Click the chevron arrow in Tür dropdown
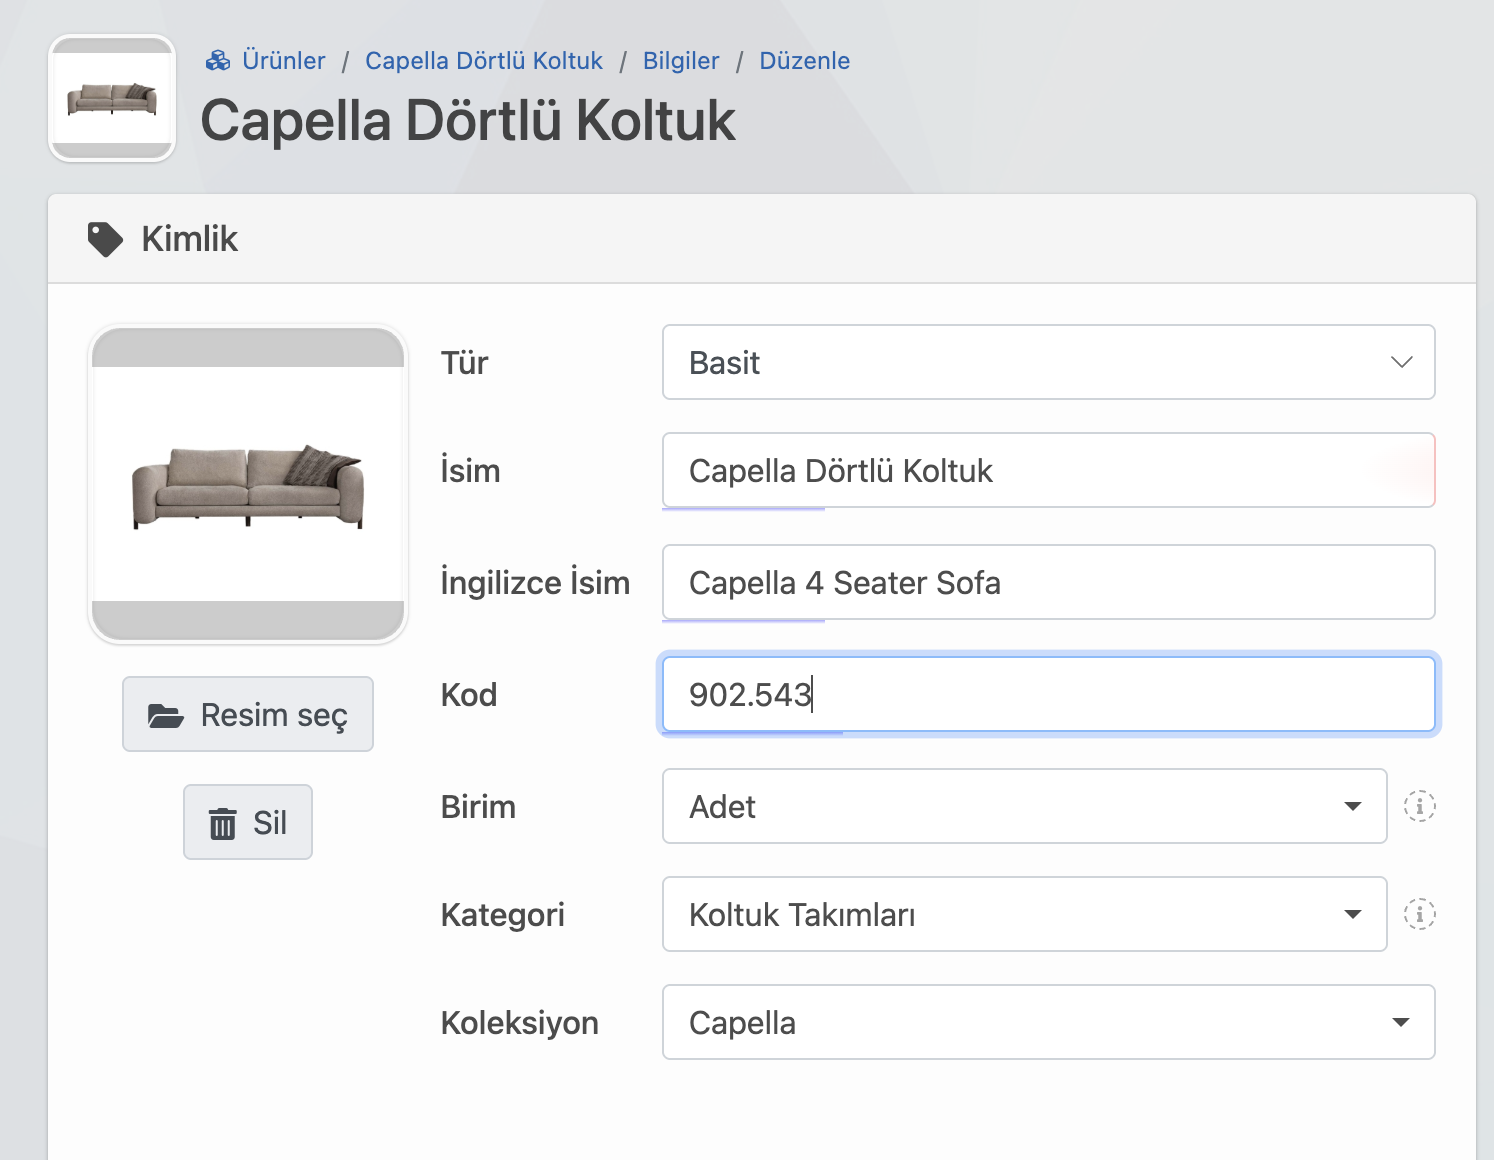 [1402, 362]
